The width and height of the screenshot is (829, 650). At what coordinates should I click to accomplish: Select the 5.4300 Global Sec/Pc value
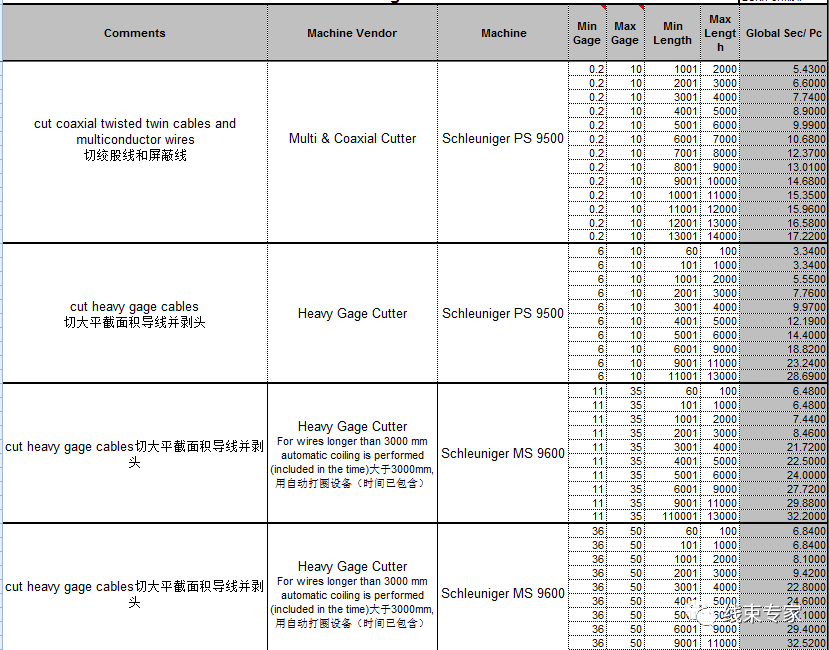(784, 69)
